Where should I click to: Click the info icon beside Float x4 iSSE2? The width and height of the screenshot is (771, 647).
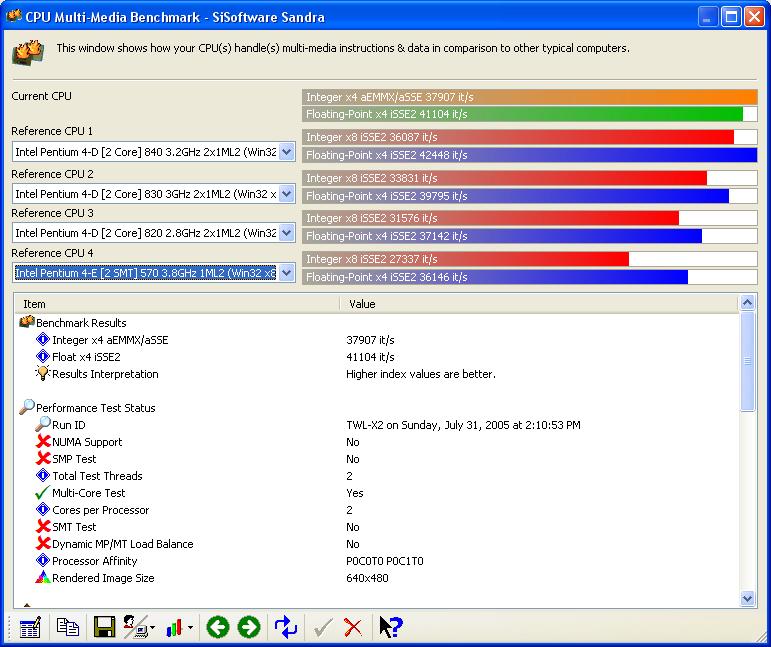(x=43, y=356)
